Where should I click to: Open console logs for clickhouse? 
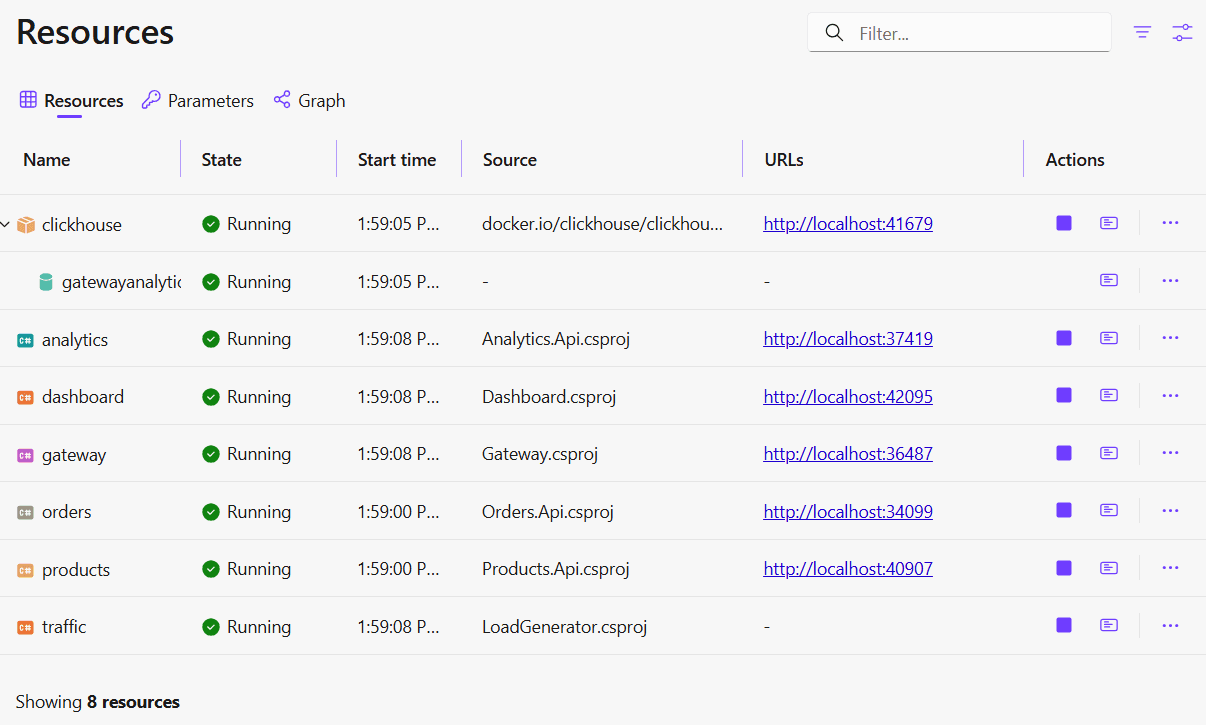pos(1109,223)
